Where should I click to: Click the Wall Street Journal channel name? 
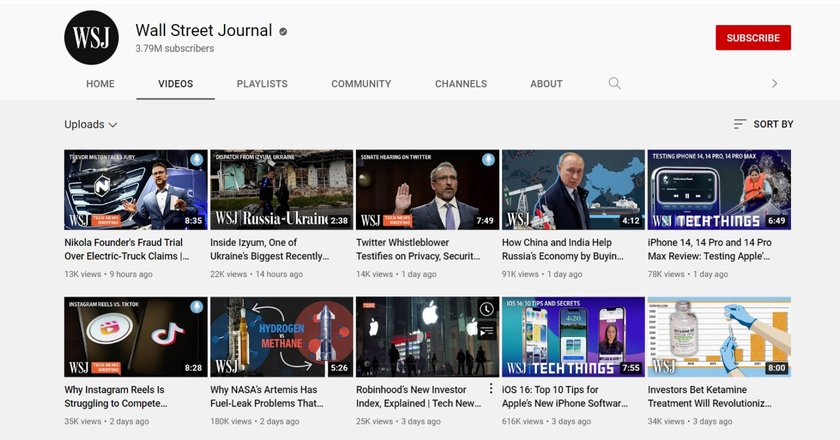pyautogui.click(x=204, y=31)
